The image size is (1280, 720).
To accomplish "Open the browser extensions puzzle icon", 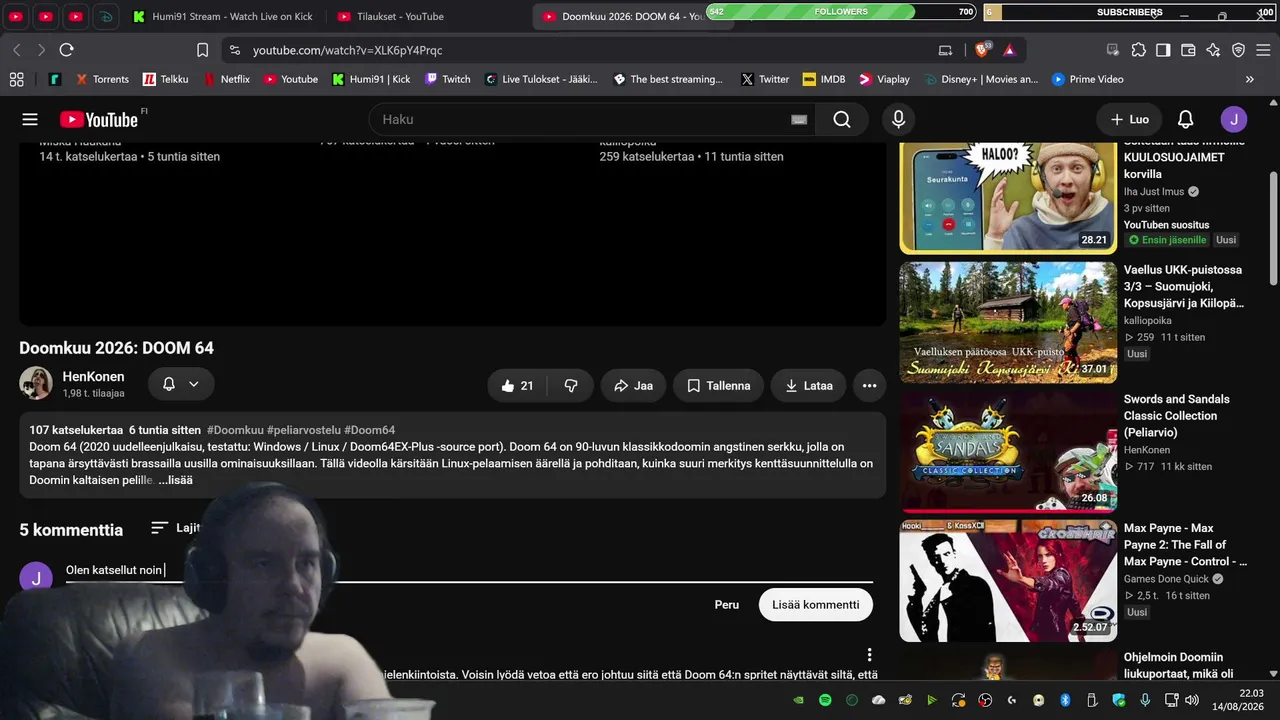I will 1138,50.
